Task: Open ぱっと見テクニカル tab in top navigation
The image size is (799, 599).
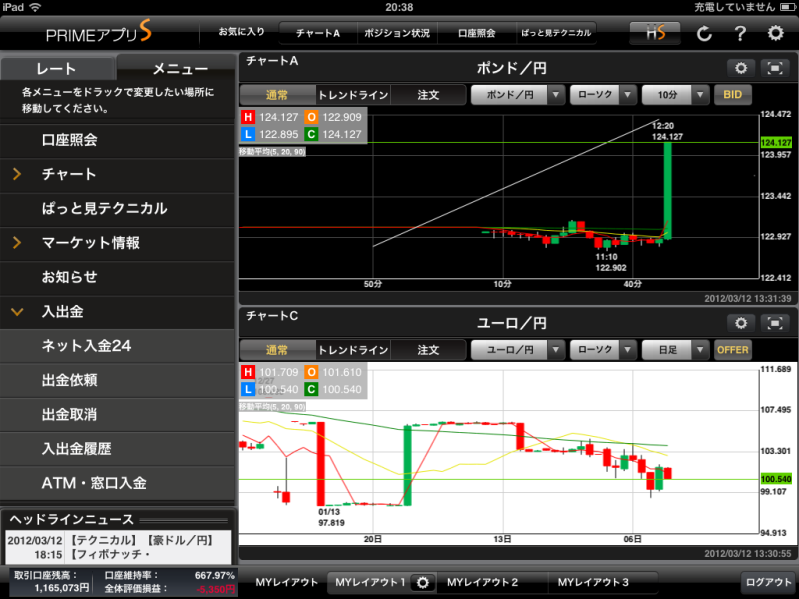Action: click(556, 34)
